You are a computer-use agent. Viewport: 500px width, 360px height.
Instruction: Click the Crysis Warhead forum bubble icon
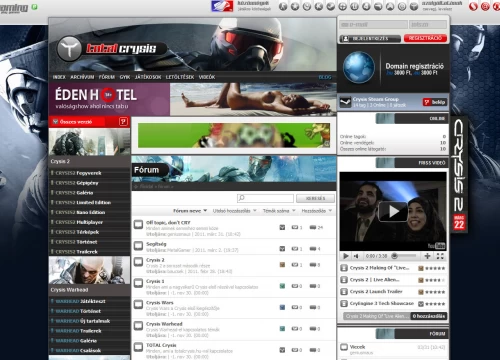pos(138,326)
